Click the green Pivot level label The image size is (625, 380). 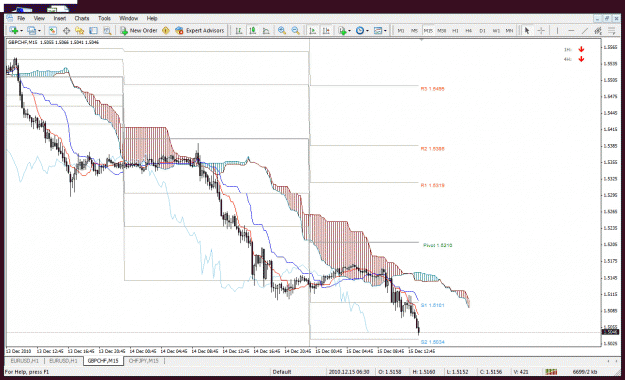438,245
